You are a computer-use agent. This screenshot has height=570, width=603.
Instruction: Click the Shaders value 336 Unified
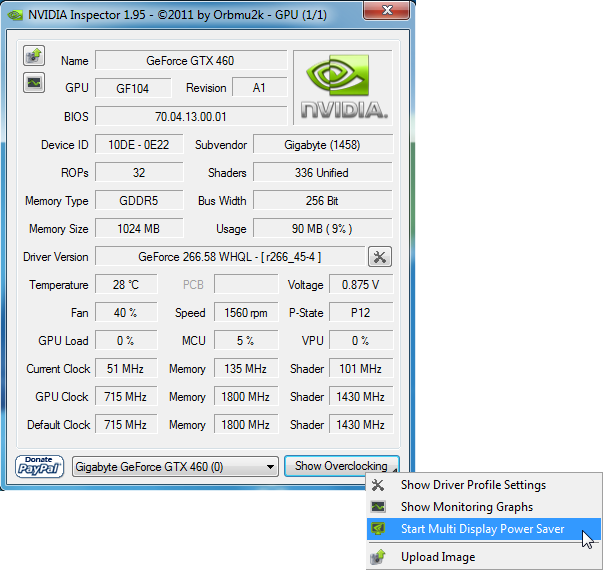323,173
